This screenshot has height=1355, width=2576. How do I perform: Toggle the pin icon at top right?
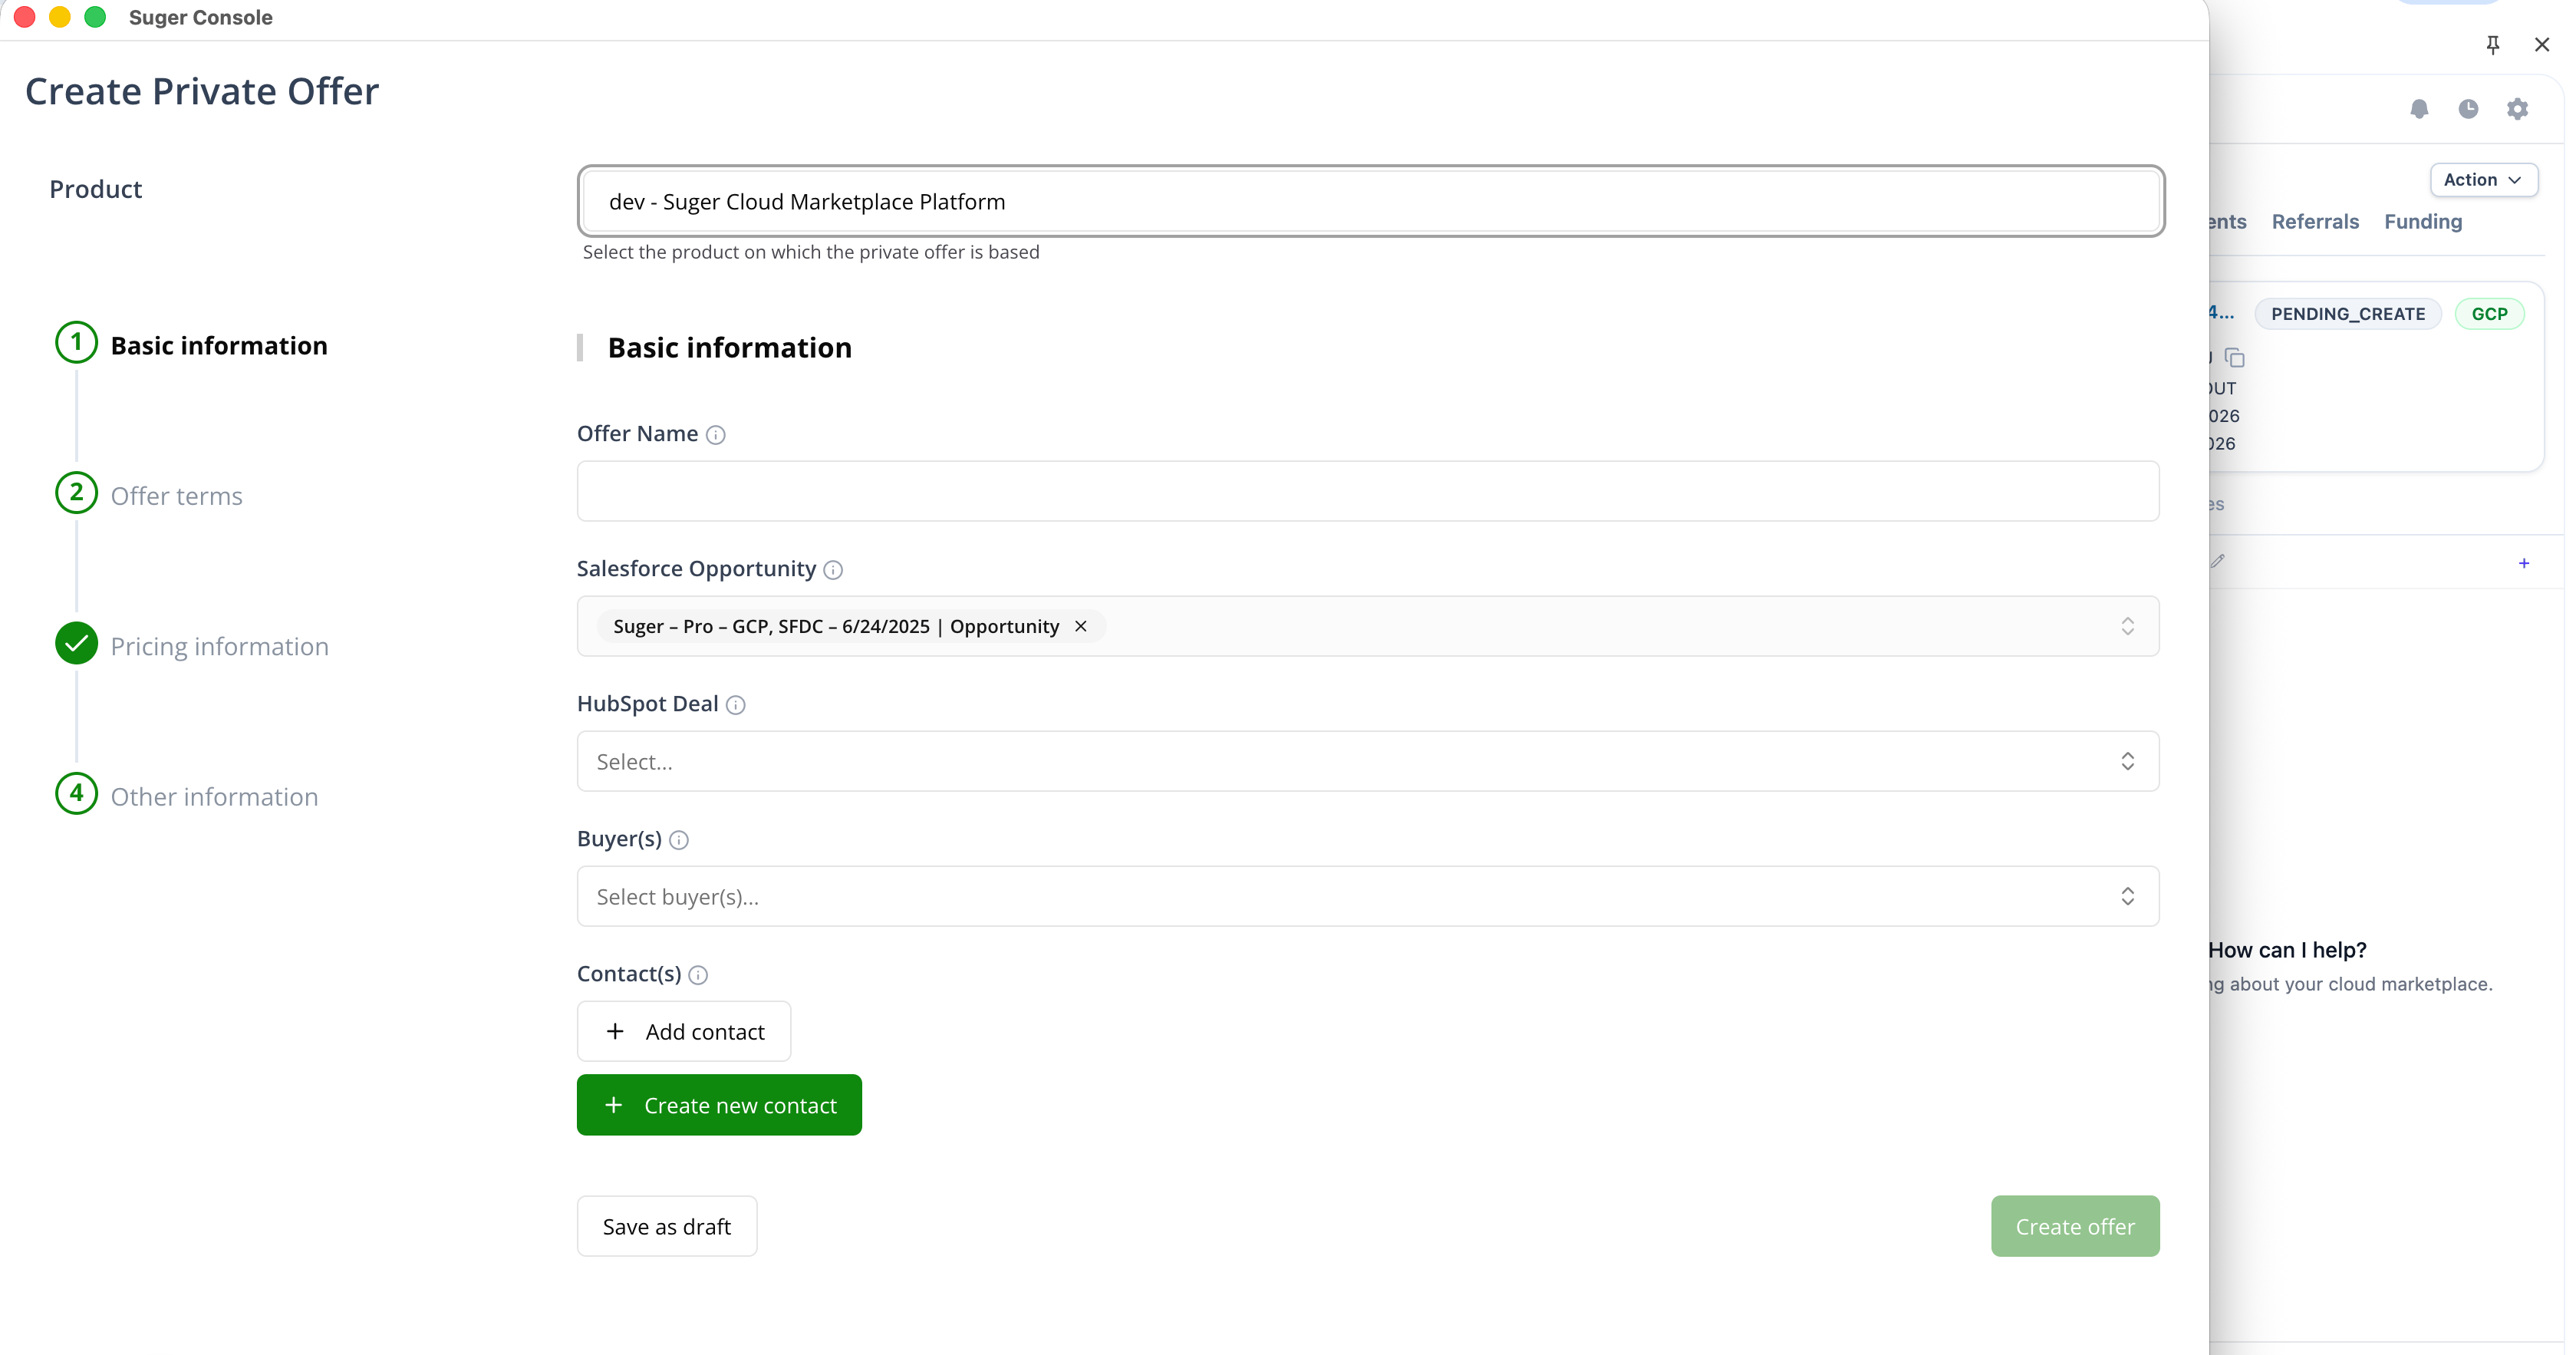2492,45
